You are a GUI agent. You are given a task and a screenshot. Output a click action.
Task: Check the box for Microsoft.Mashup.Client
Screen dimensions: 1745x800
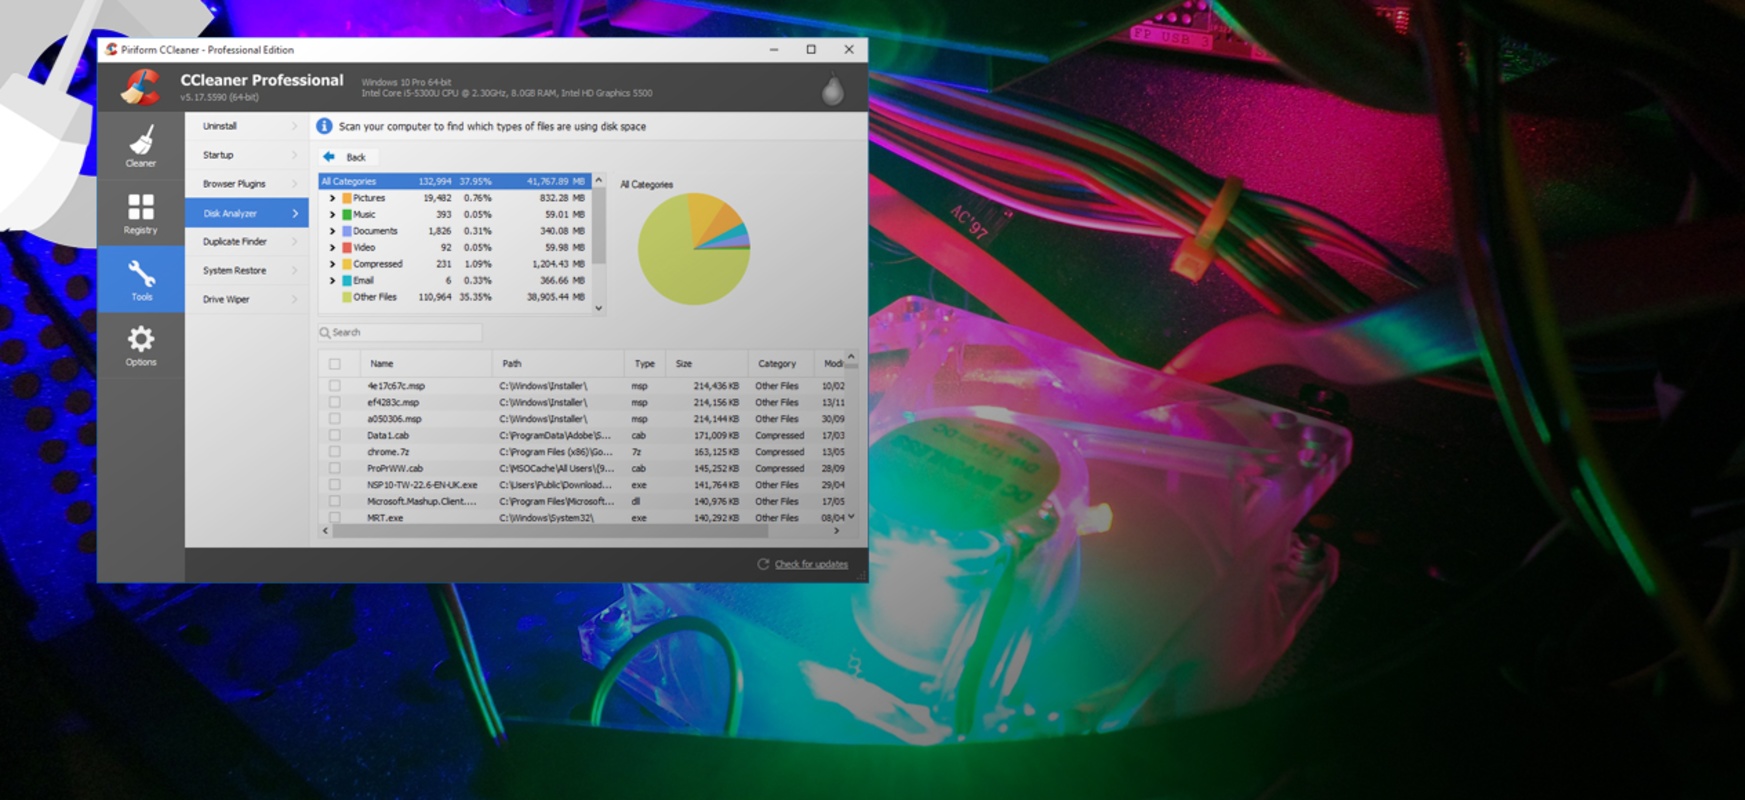point(335,501)
